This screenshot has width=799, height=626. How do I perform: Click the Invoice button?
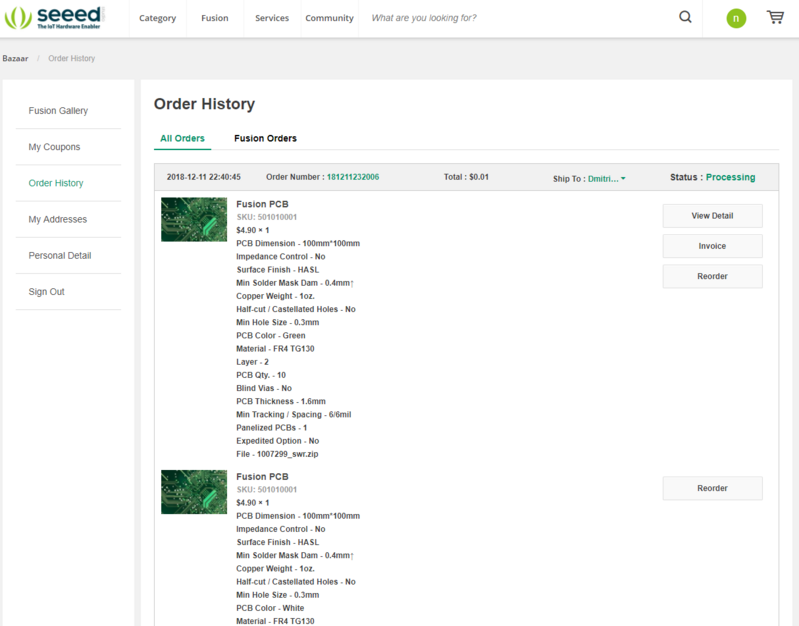[712, 246]
